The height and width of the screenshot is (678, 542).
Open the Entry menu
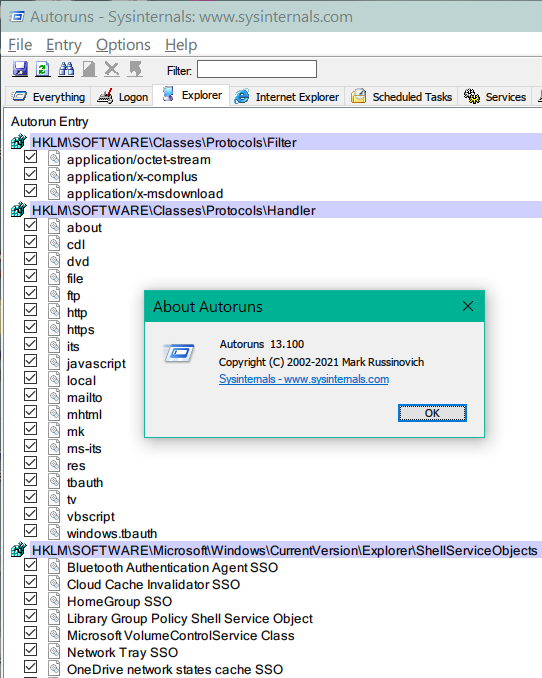[x=64, y=45]
